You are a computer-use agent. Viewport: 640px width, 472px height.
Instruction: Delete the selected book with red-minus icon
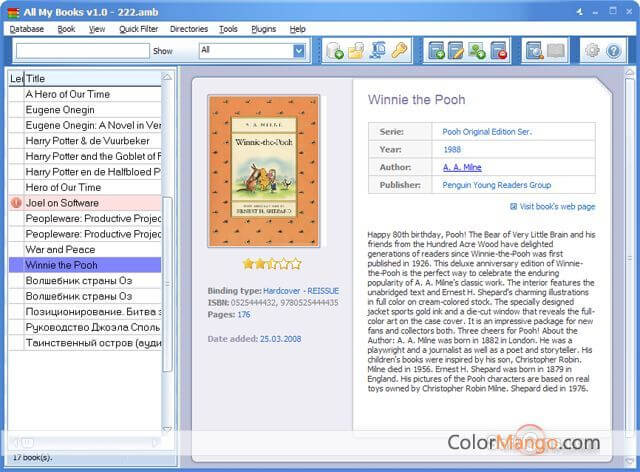[x=499, y=51]
